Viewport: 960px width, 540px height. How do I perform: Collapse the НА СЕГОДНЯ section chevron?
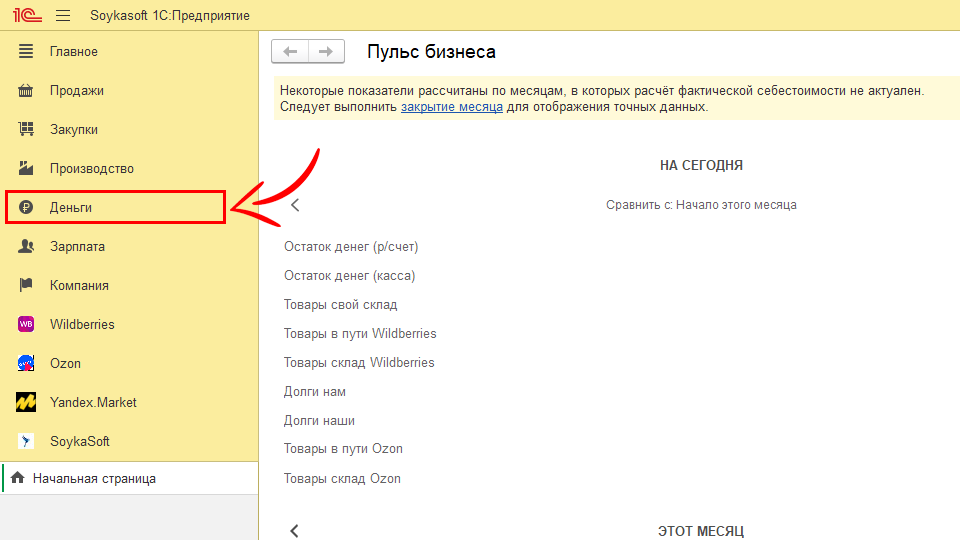295,205
